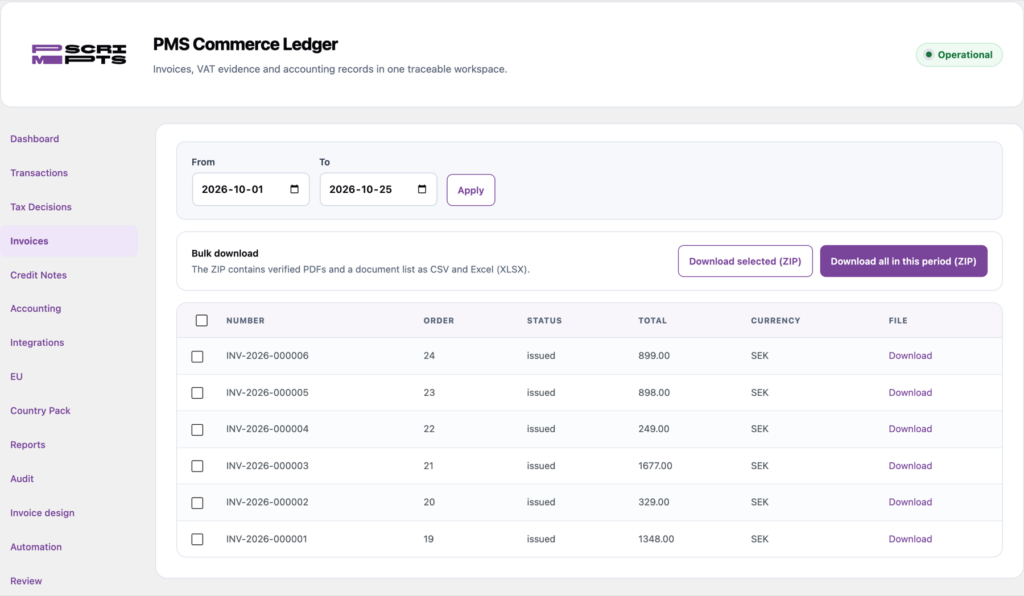Screen dimensions: 1024x596
Task: Open Tax Decisions in the sidebar
Action: [x=41, y=207]
